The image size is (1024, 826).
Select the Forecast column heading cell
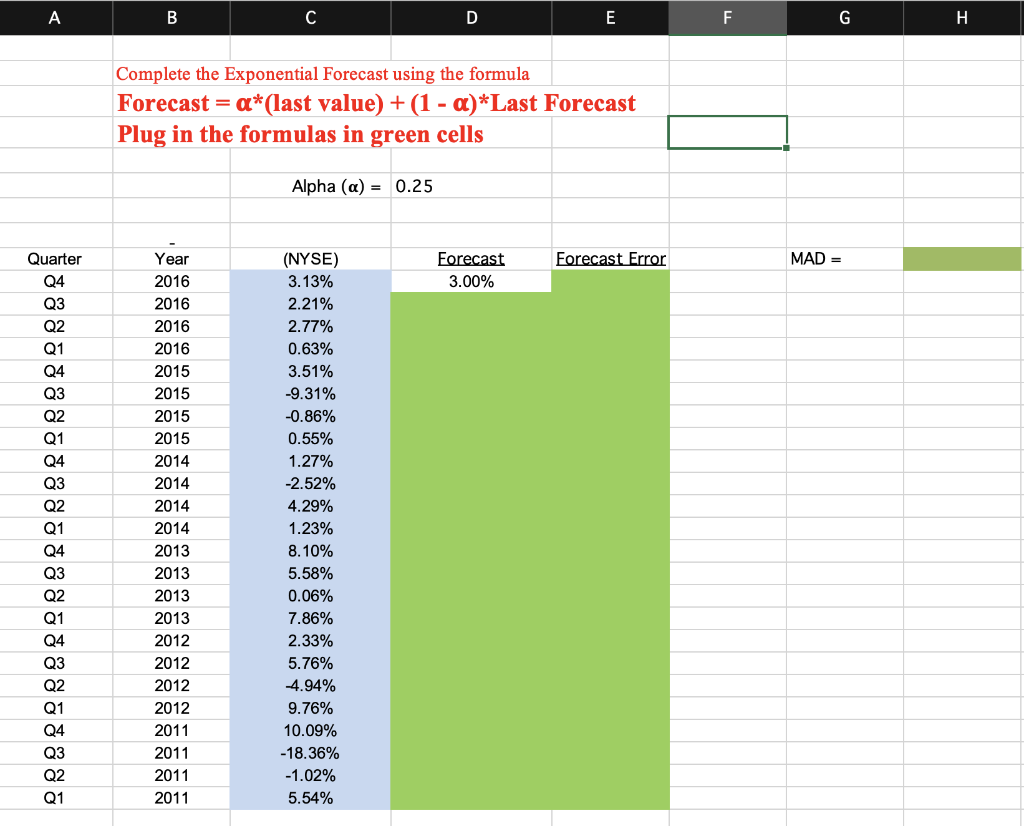pos(470,258)
